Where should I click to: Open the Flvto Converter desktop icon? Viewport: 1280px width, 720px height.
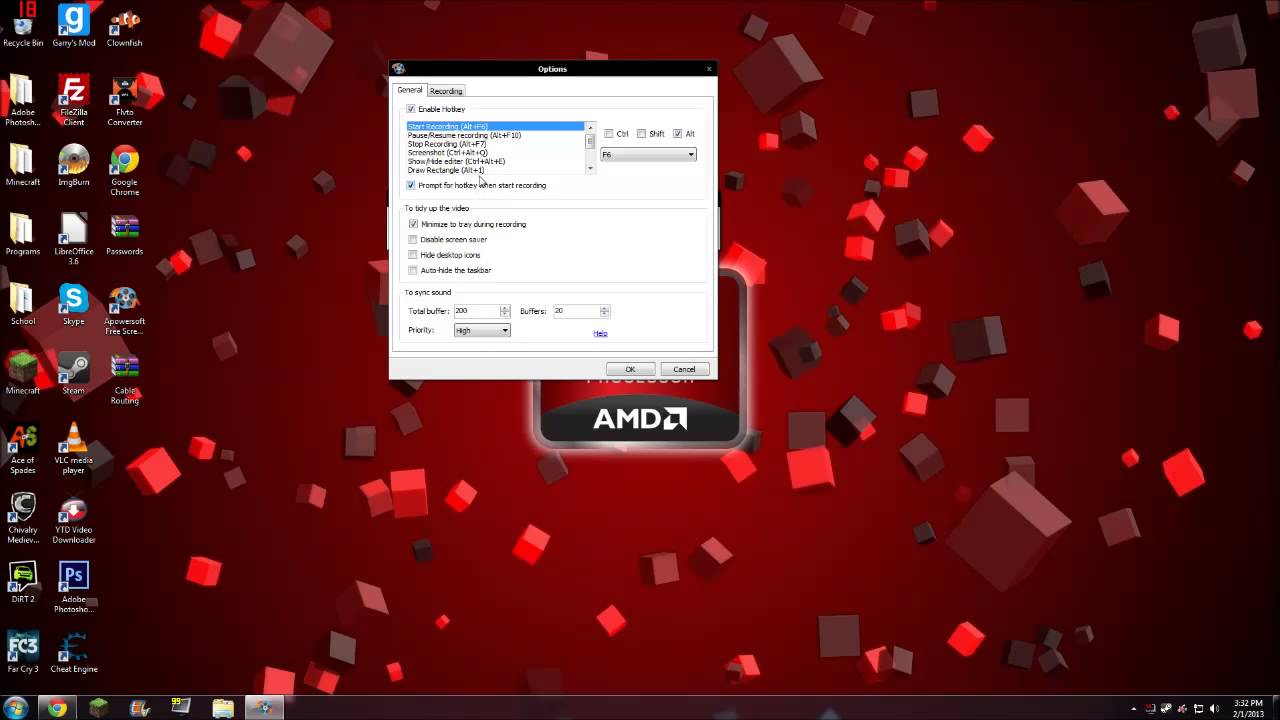click(124, 100)
